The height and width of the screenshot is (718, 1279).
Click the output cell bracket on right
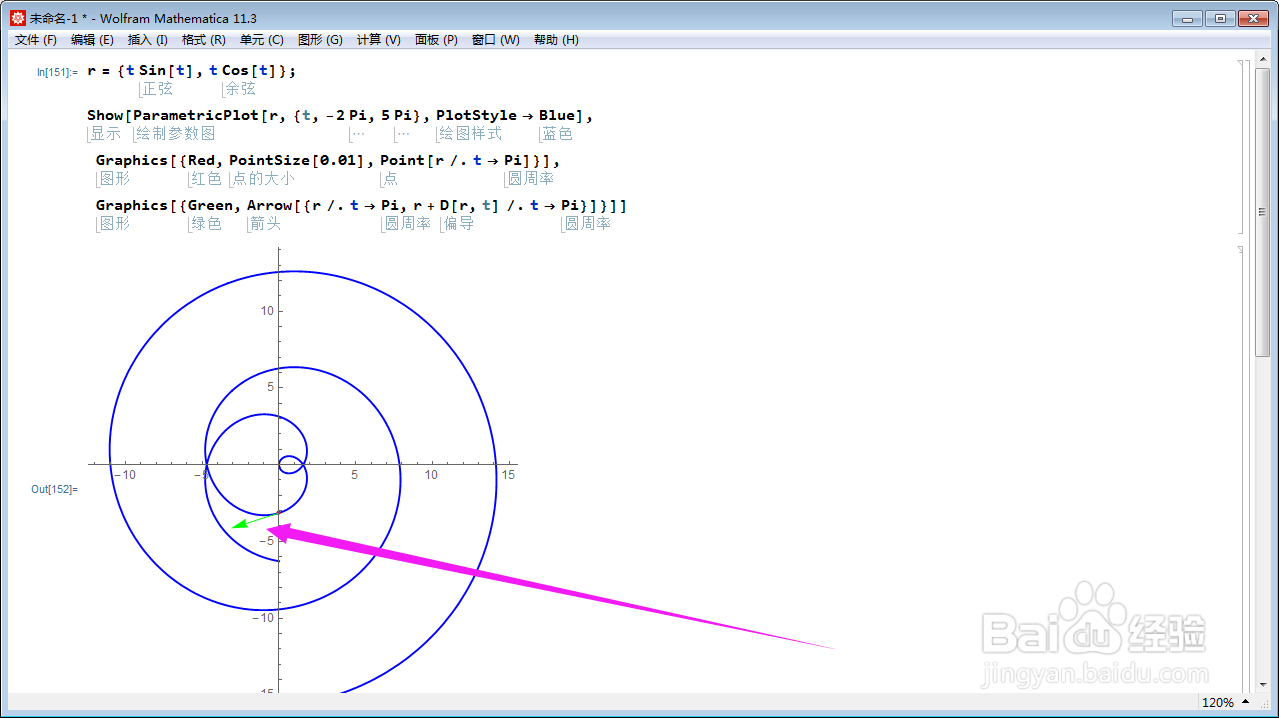pyautogui.click(x=1243, y=470)
